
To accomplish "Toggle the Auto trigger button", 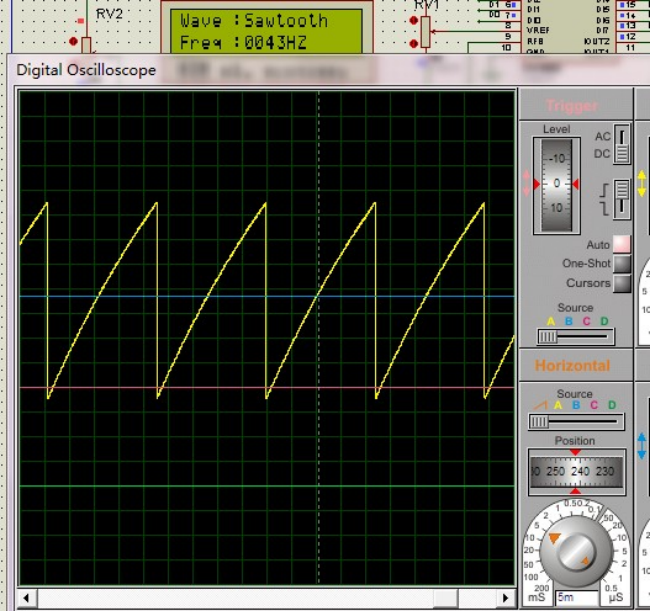I will 621,244.
